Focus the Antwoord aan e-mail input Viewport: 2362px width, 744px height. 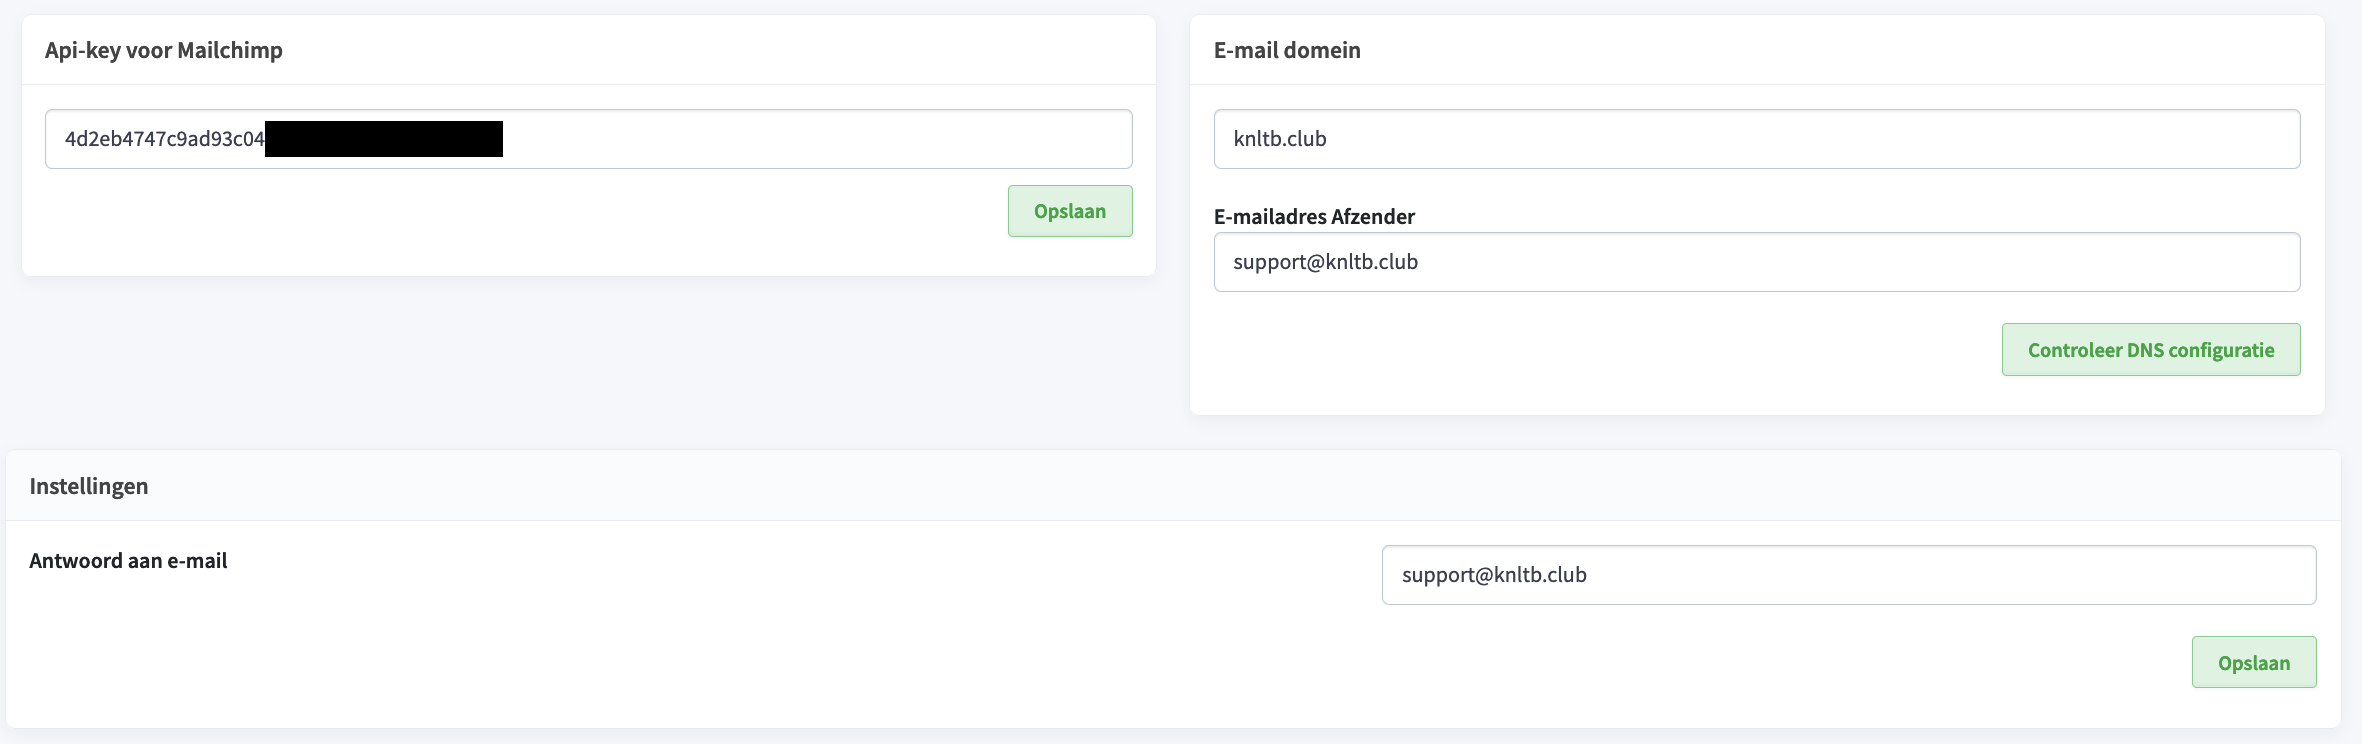pos(1849,575)
